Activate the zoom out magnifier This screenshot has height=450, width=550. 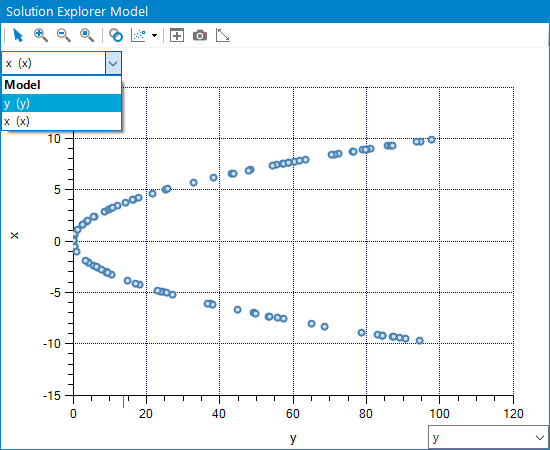click(64, 35)
